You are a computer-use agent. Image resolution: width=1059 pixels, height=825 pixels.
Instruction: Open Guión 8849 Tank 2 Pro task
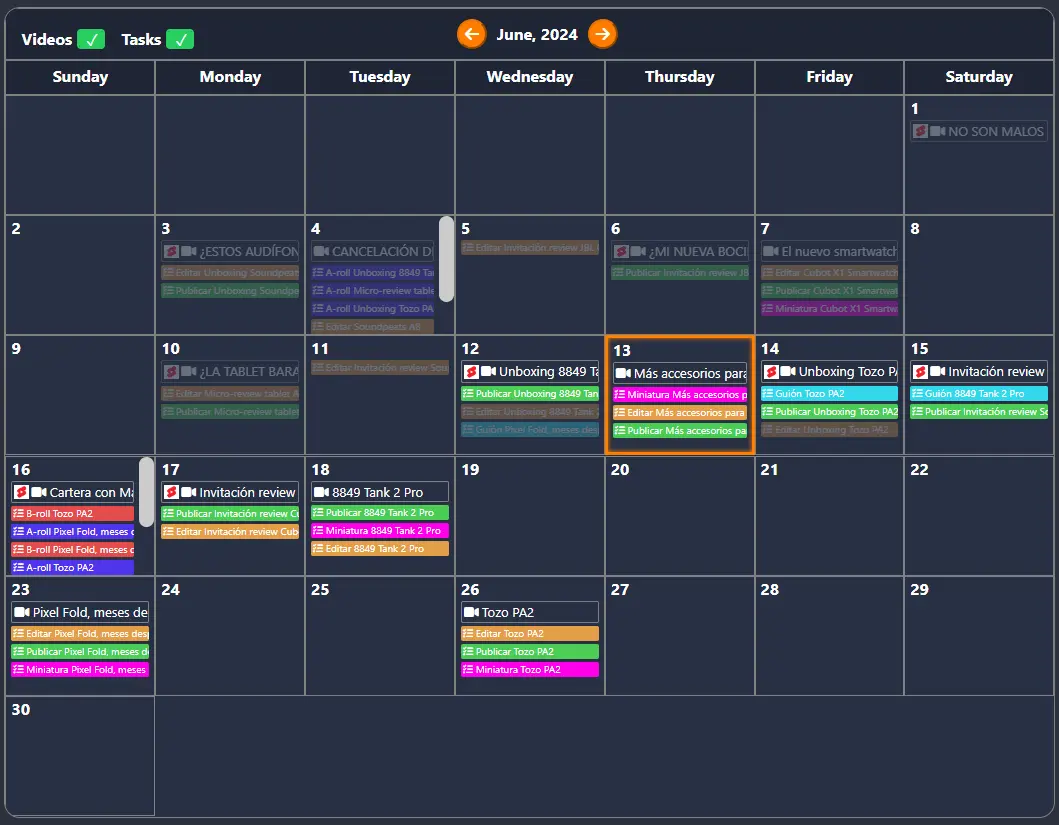pos(978,394)
